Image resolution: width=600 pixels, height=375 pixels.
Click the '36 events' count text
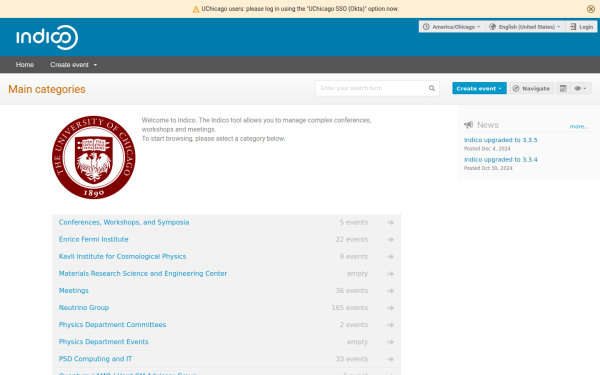click(x=351, y=290)
